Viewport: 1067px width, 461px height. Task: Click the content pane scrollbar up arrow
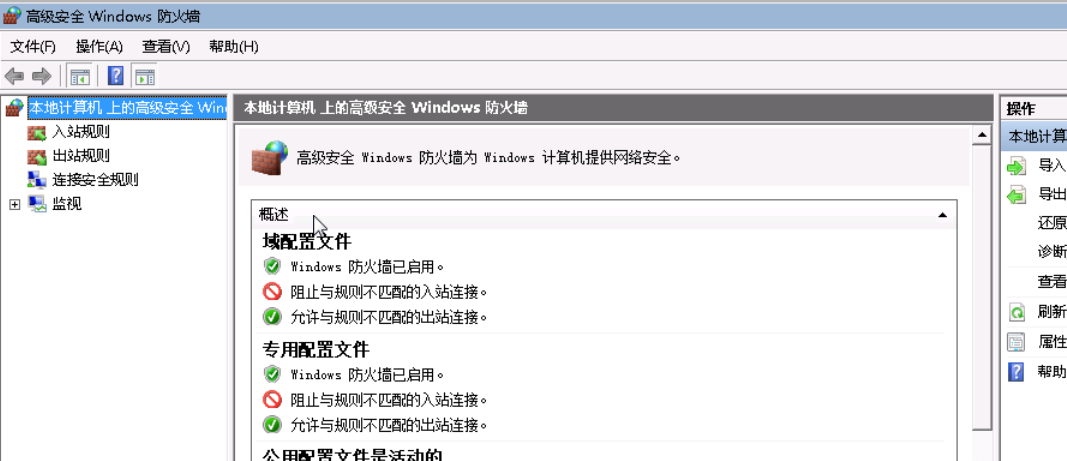coord(982,136)
